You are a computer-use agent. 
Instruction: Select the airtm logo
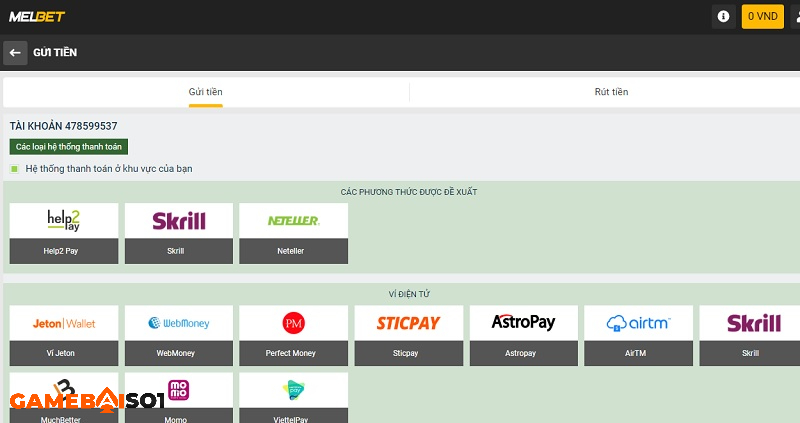click(x=638, y=323)
